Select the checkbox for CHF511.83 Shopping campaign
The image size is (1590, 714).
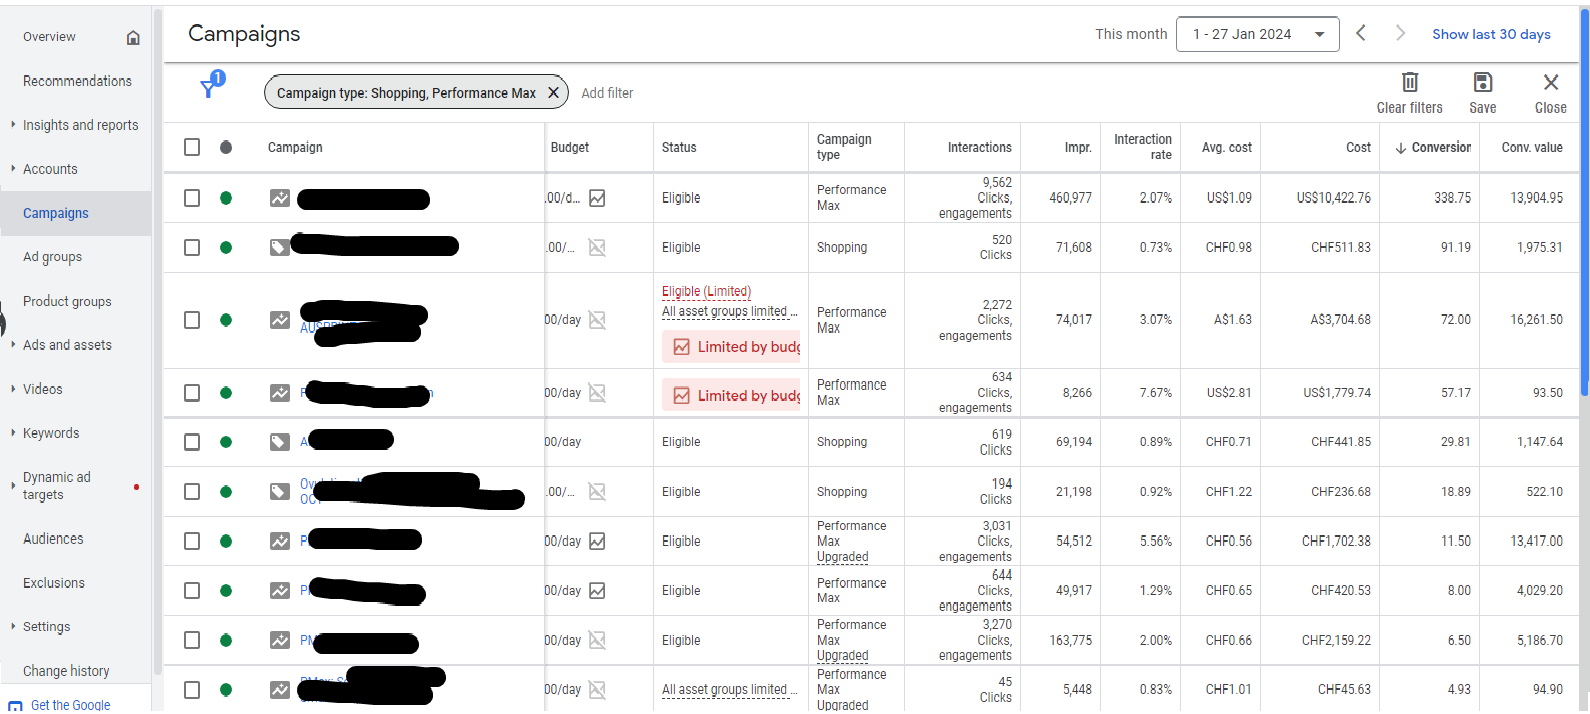(192, 247)
